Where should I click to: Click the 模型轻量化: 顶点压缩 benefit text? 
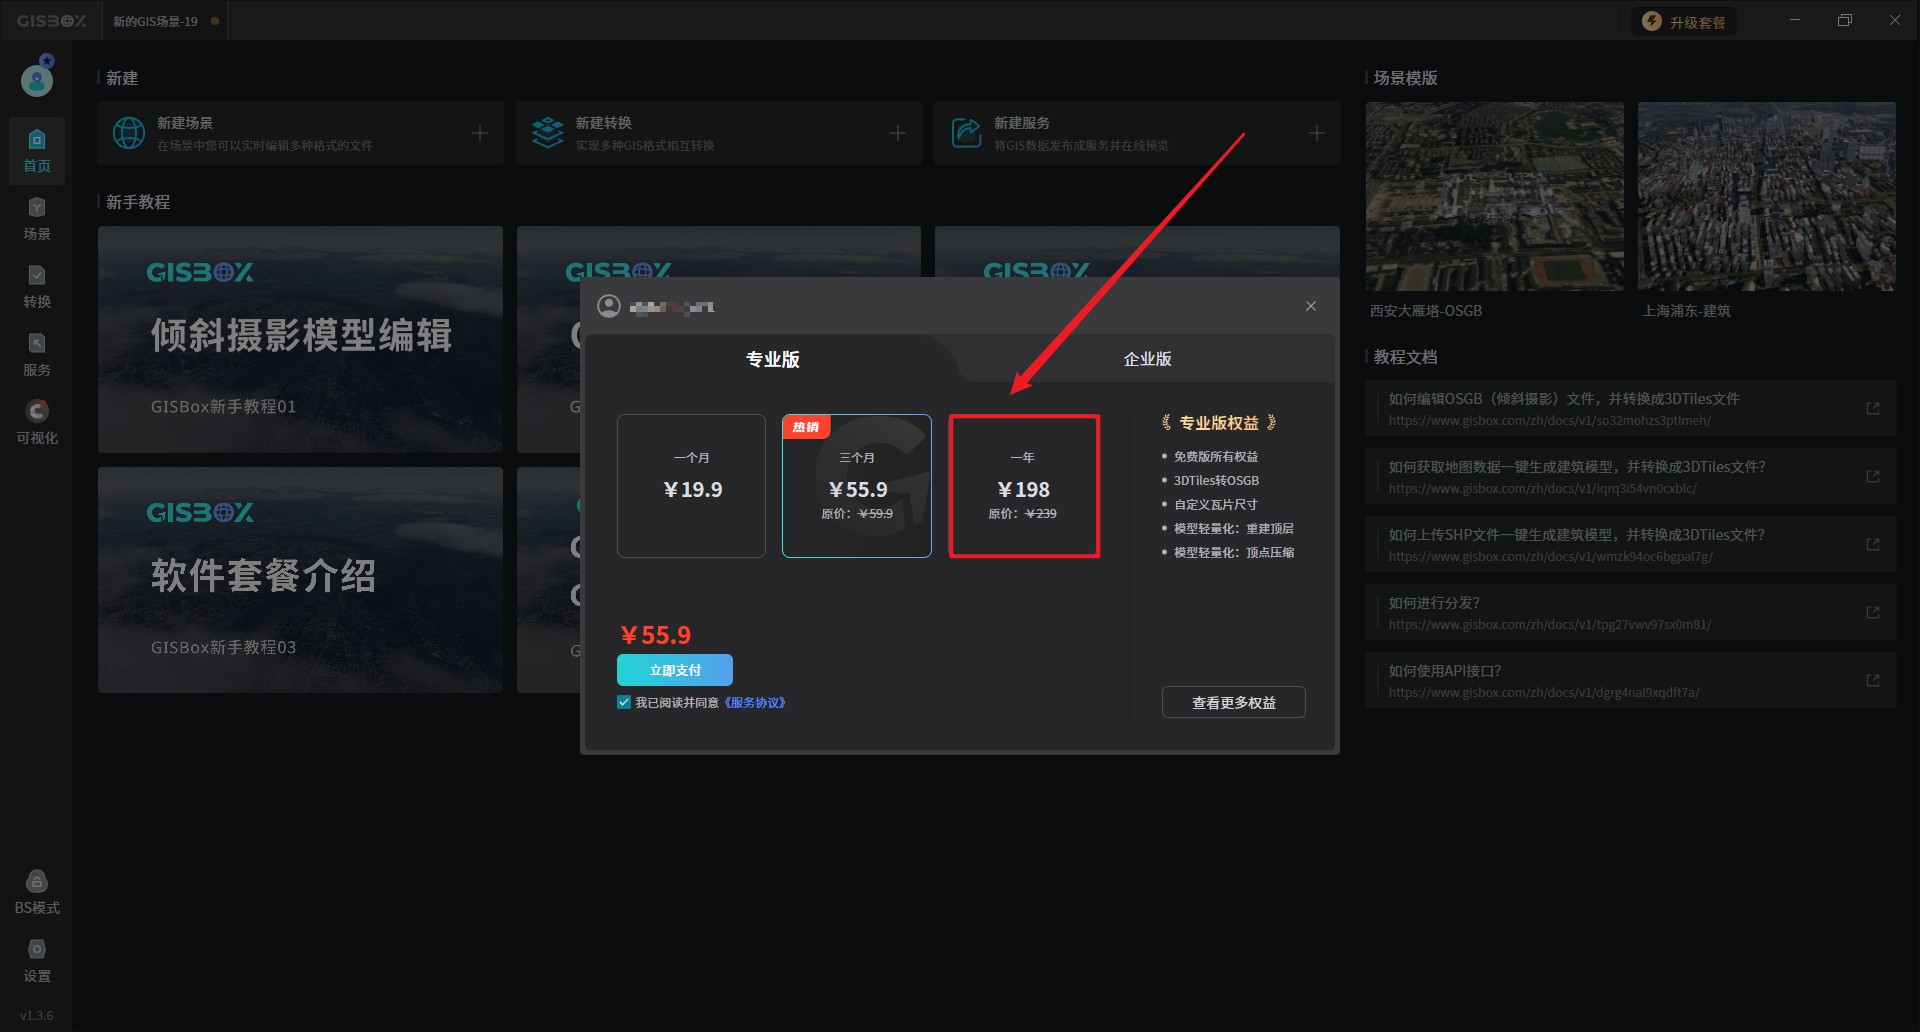pyautogui.click(x=1234, y=552)
